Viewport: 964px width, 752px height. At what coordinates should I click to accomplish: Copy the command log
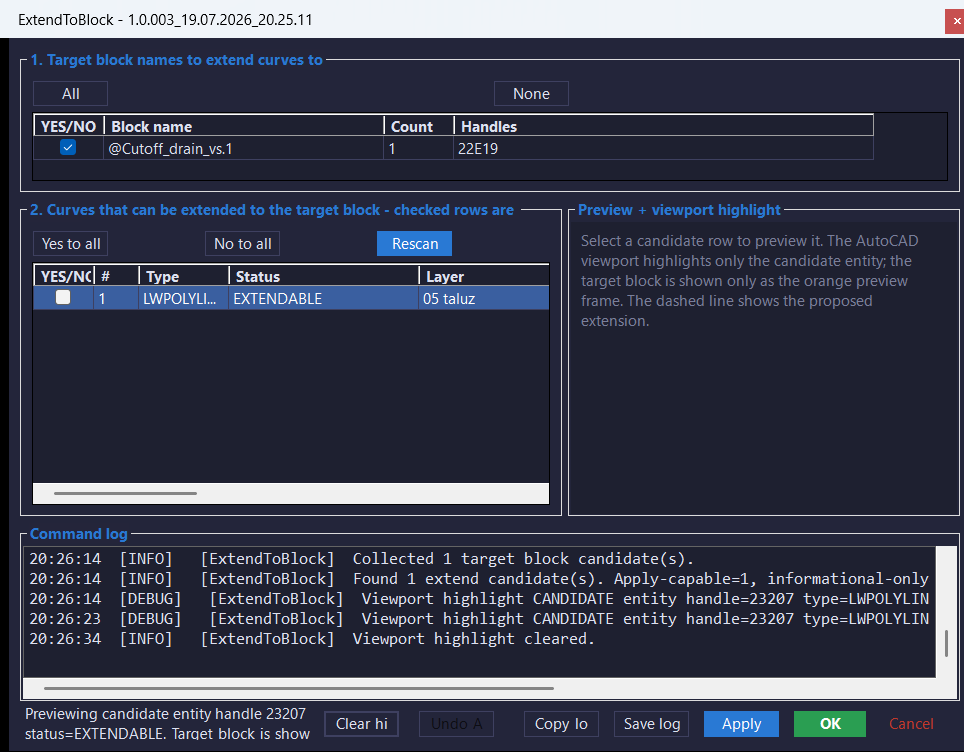pos(561,724)
